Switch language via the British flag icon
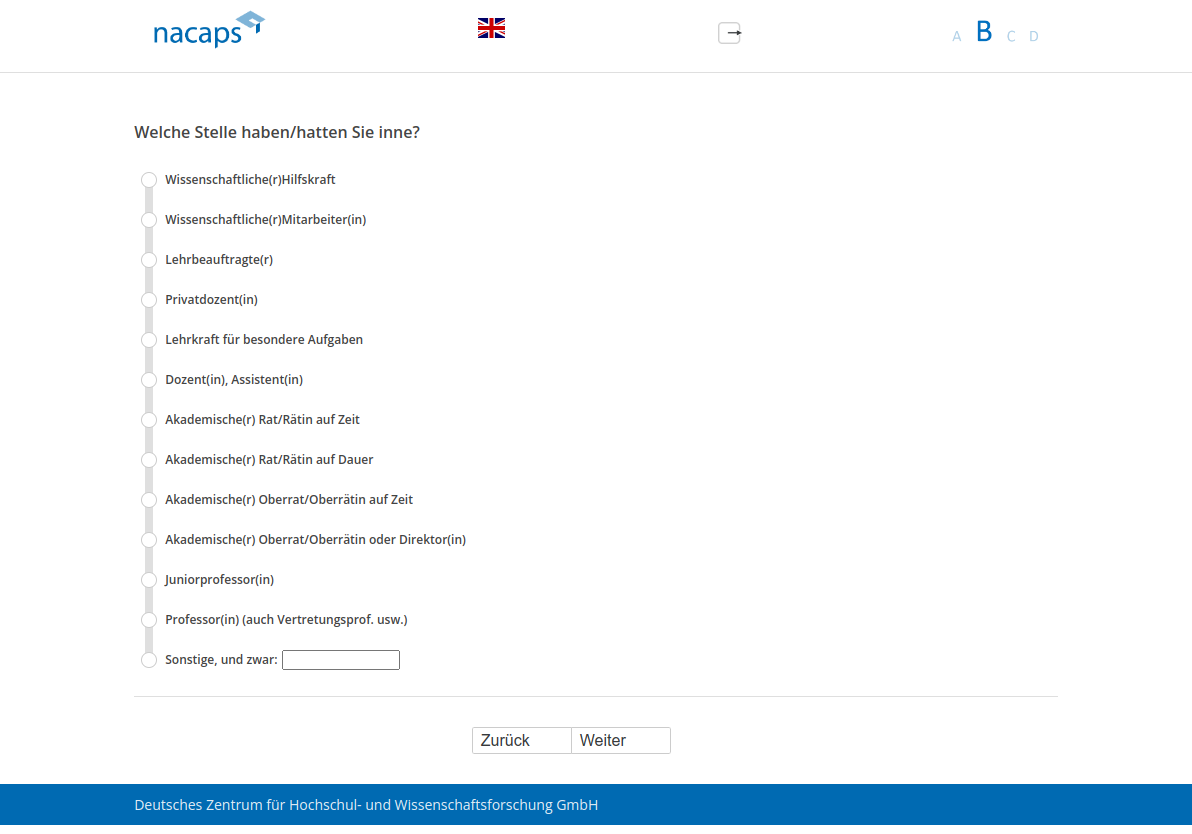This screenshot has height=834, width=1192. pyautogui.click(x=491, y=28)
